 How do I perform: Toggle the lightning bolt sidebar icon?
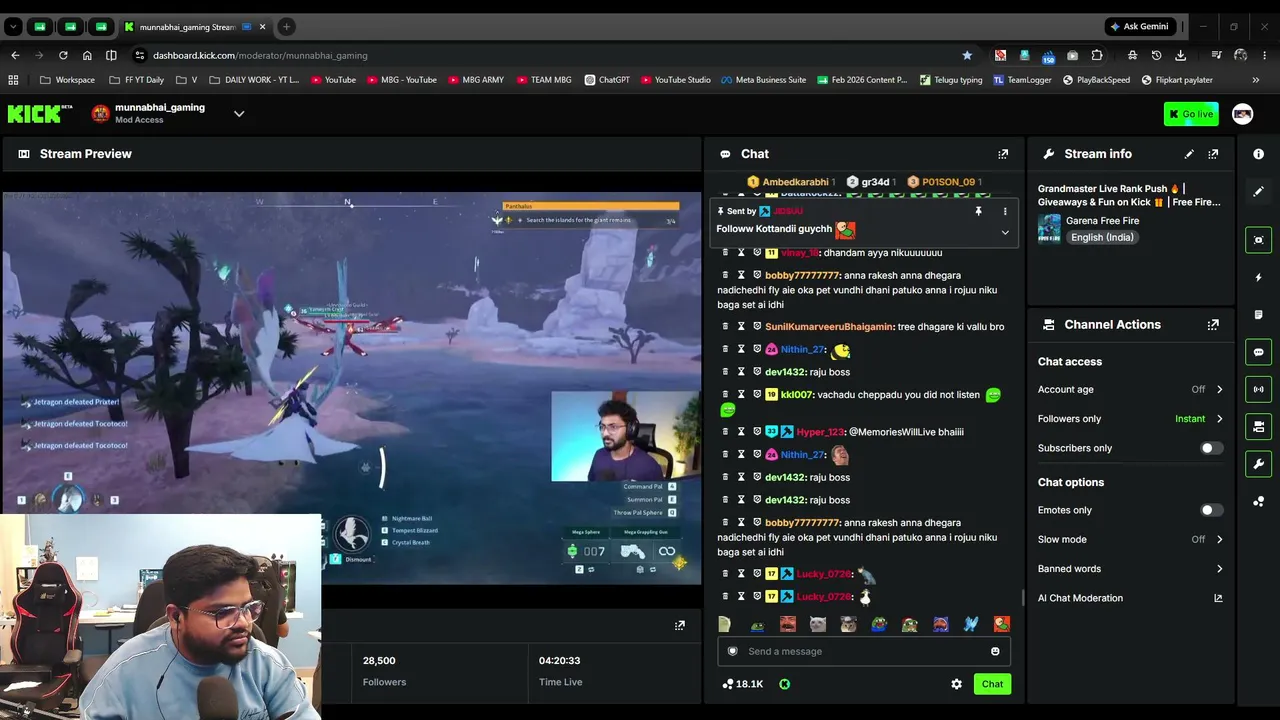tap(1258, 277)
